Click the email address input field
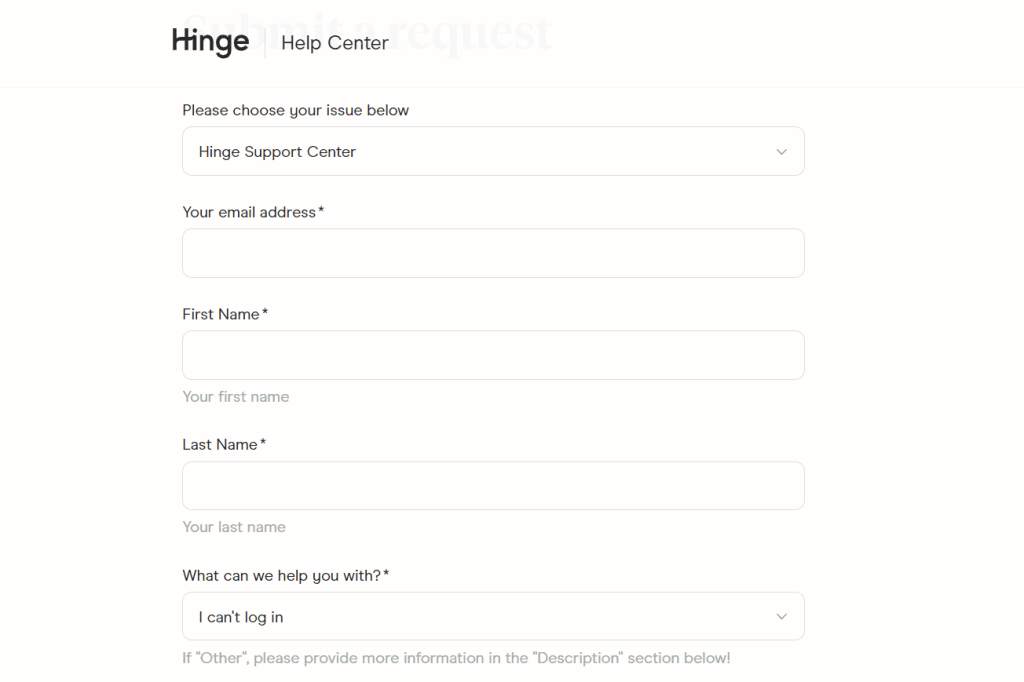Viewport: 1024px width, 682px height. [493, 253]
